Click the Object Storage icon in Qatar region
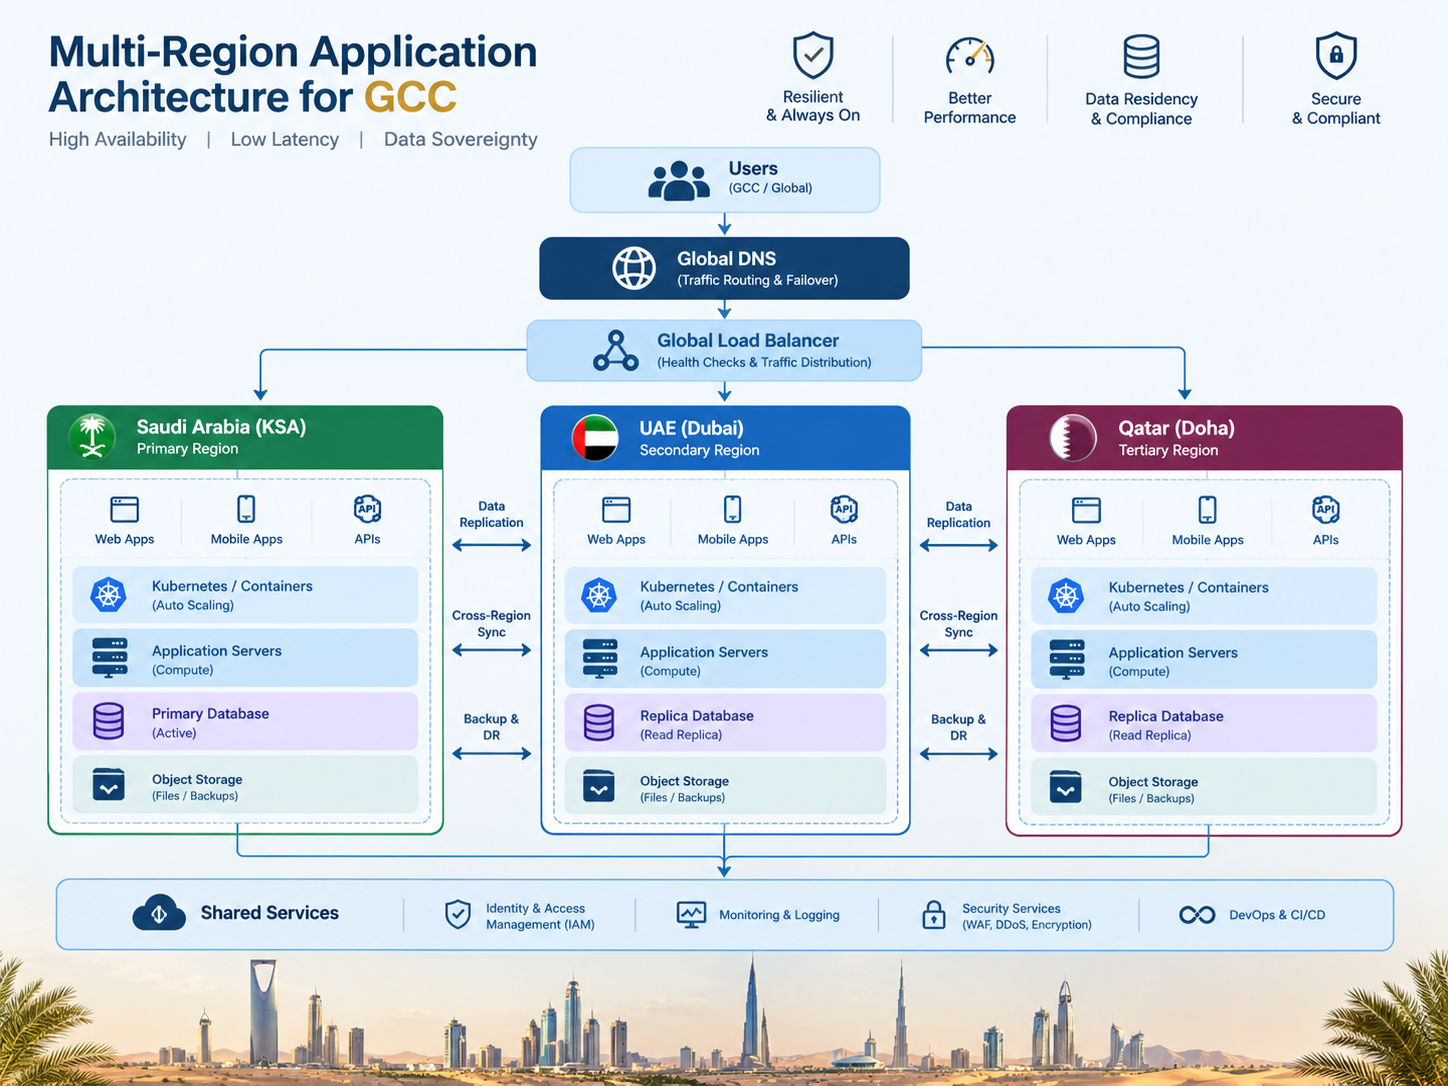 pos(1066,788)
